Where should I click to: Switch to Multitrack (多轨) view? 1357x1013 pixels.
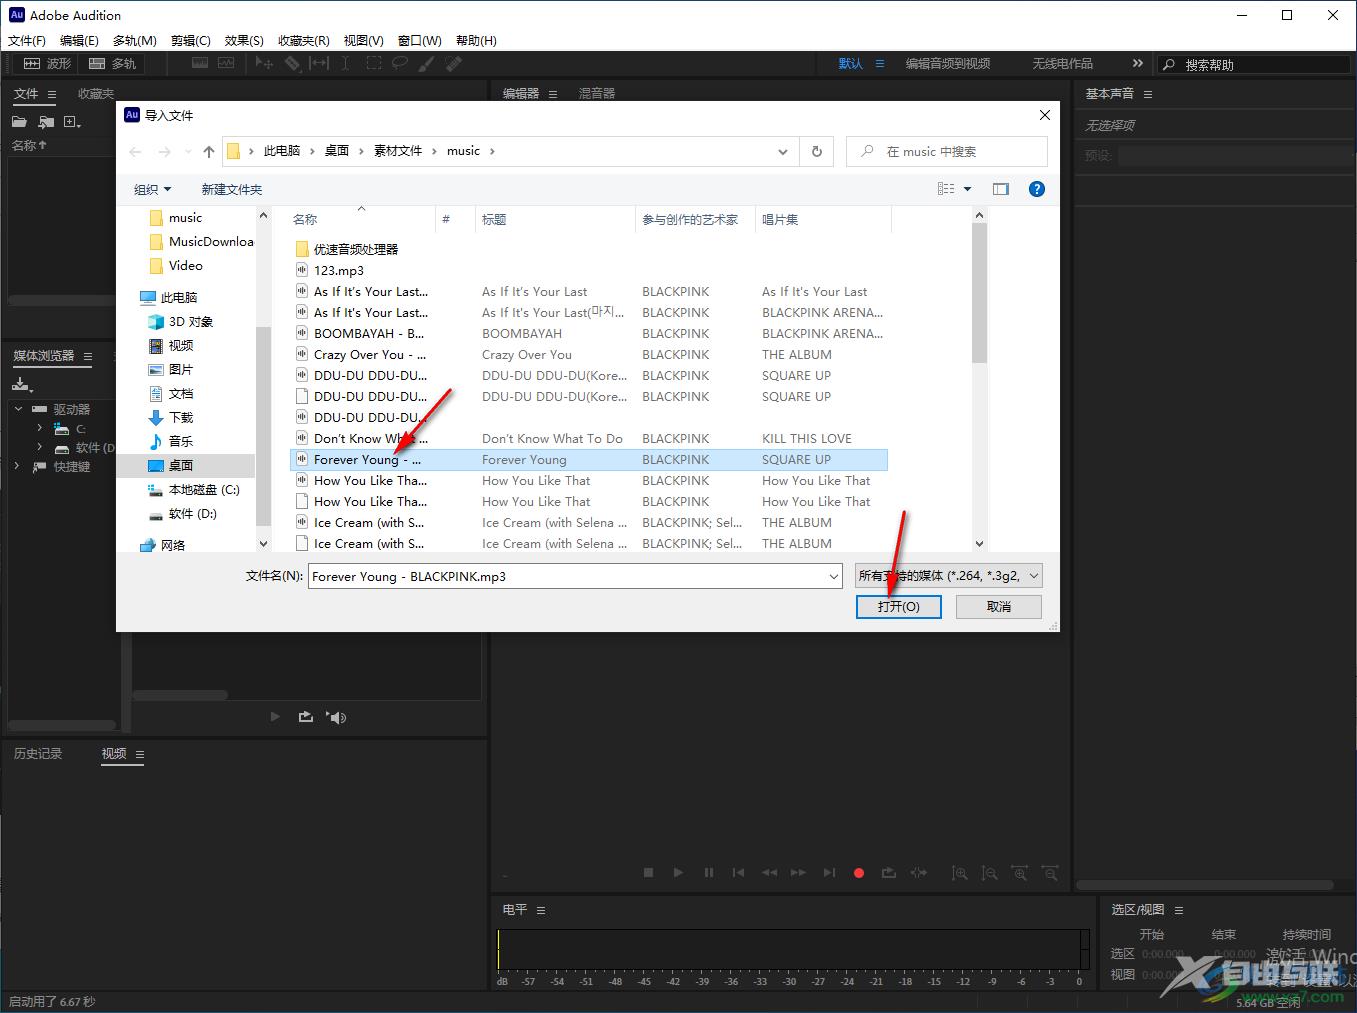112,63
